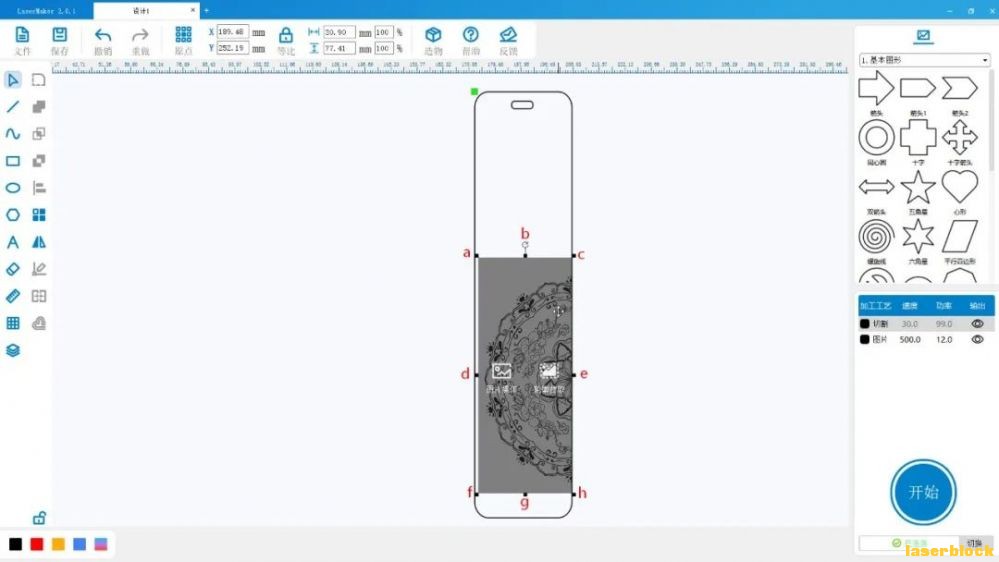Insert the basic arrow shape
Image resolution: width=999 pixels, height=562 pixels.
tap(876, 88)
